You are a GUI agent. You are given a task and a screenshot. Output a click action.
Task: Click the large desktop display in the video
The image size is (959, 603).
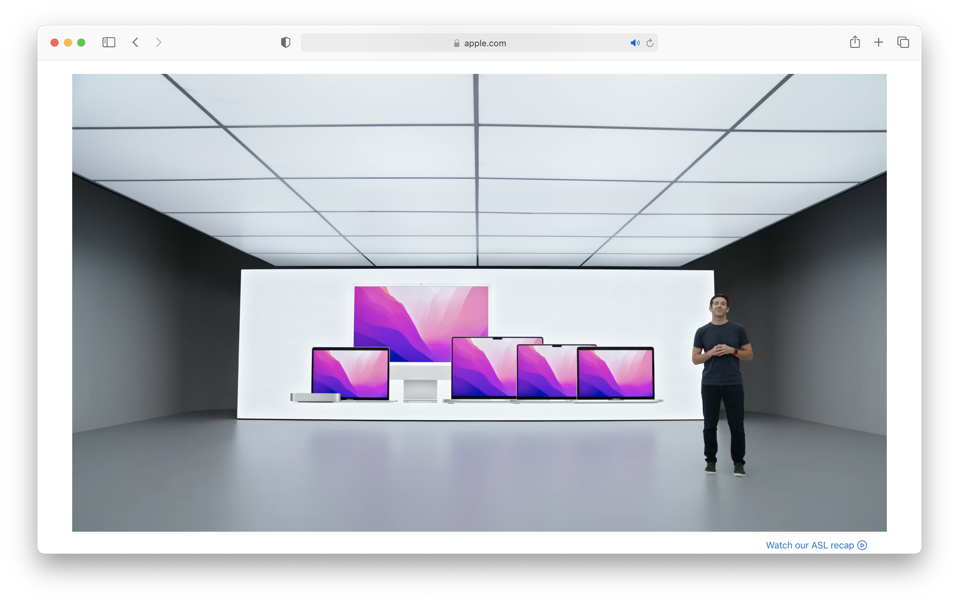tap(421, 322)
